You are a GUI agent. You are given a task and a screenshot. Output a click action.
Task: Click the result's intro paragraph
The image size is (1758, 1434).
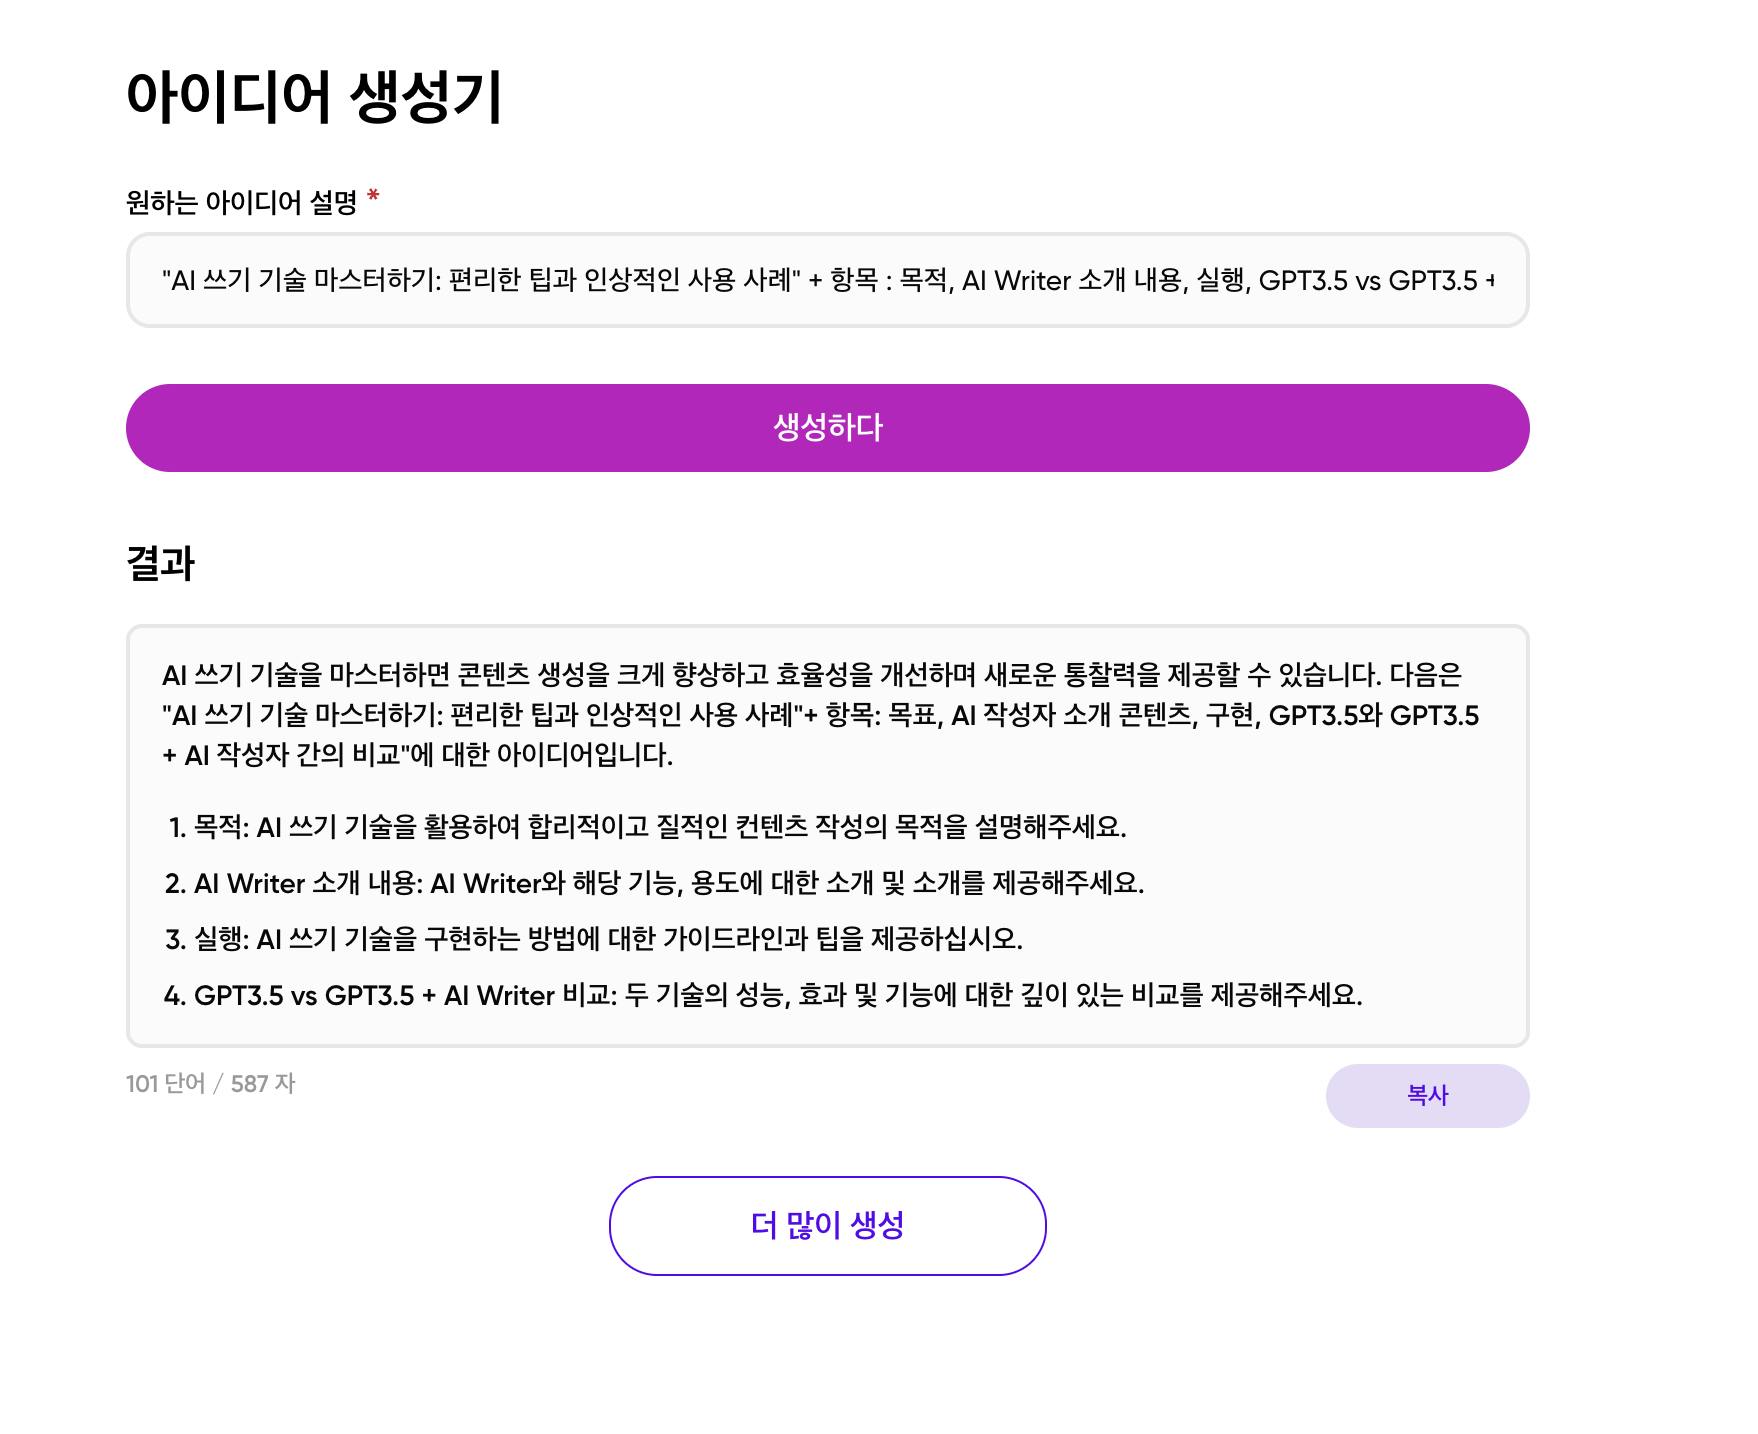pyautogui.click(x=820, y=715)
